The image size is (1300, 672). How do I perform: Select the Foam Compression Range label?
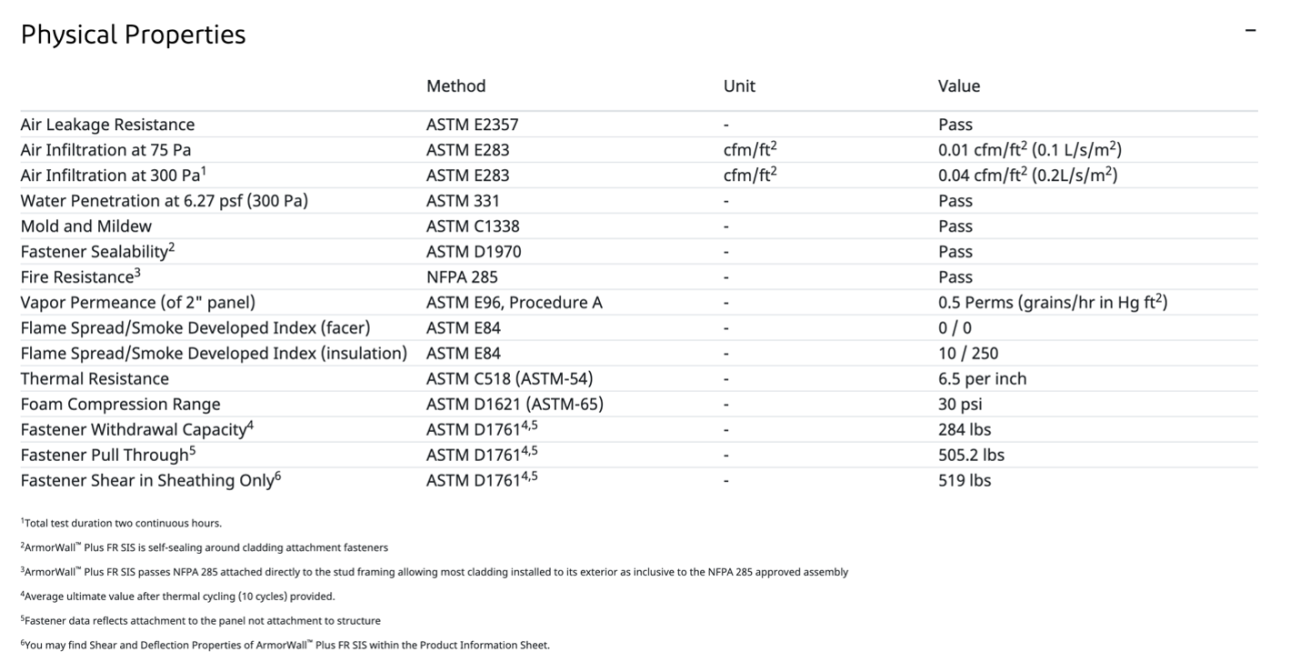click(x=120, y=404)
